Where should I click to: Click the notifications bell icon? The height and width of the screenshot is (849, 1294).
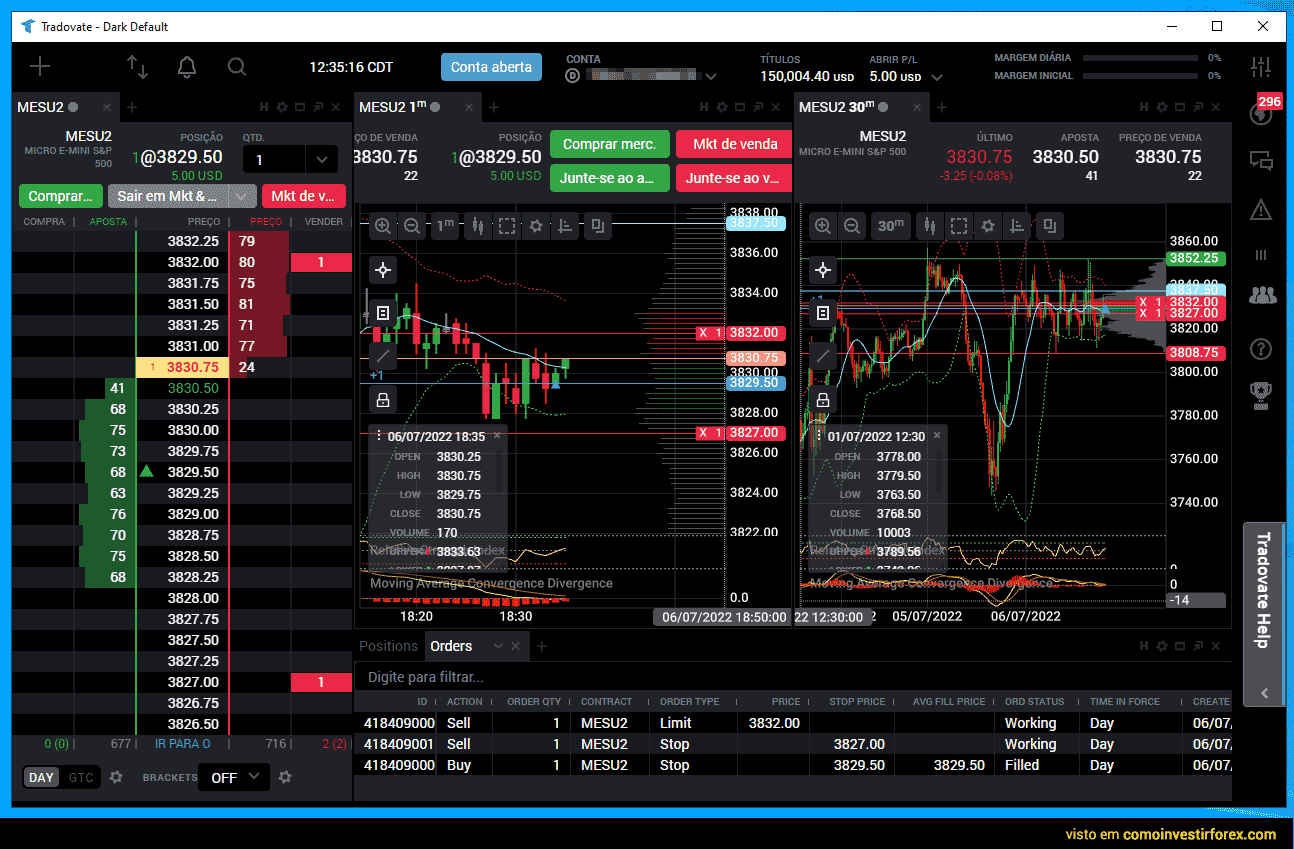186,67
